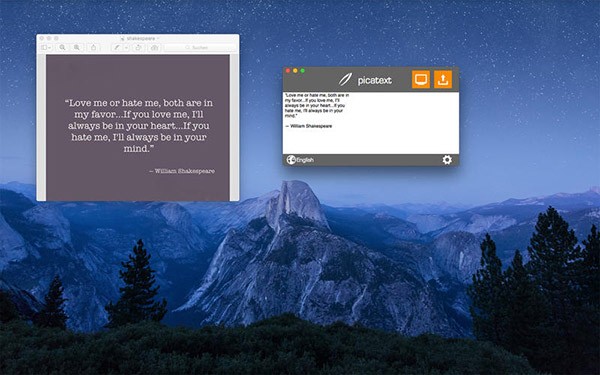This screenshot has width=600, height=375.
Task: Maximize the Picatext window with green button
Action: coord(303,71)
